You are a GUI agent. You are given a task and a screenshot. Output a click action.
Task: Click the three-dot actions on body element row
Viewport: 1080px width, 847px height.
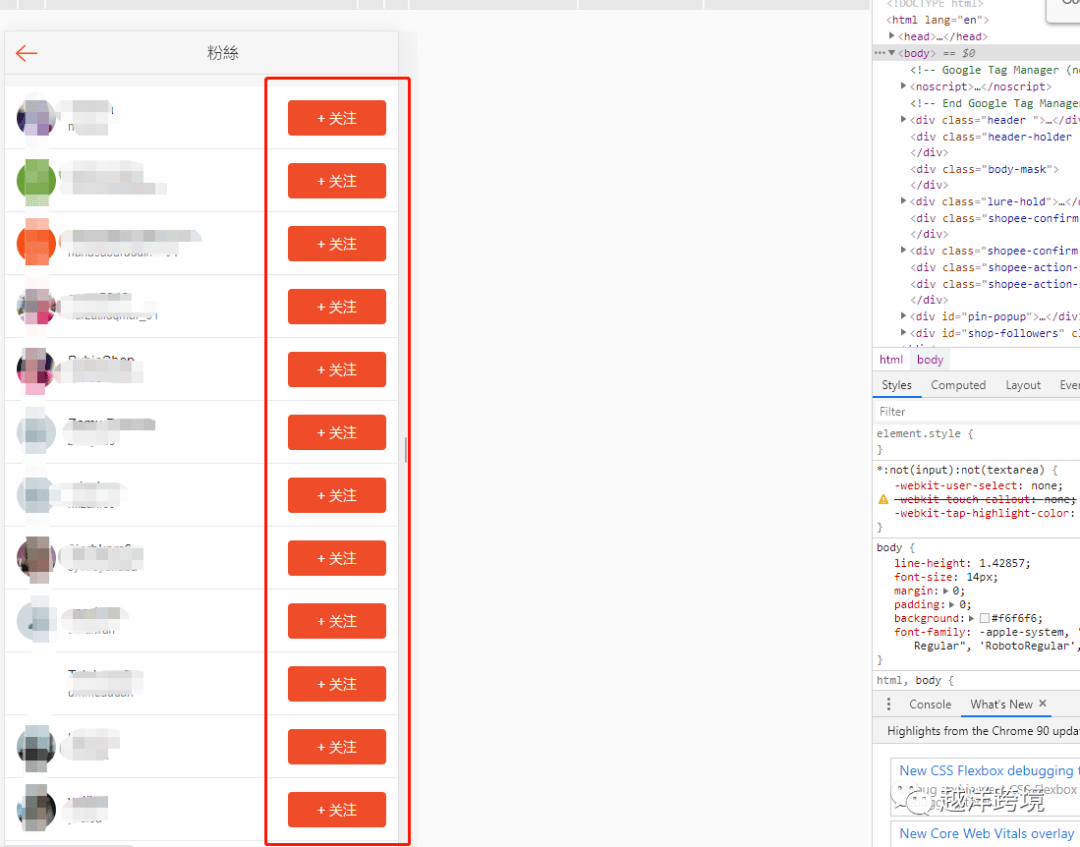pos(879,53)
